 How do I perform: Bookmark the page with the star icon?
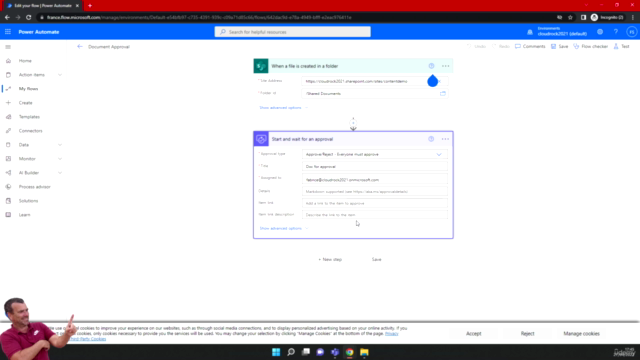tap(570, 17)
